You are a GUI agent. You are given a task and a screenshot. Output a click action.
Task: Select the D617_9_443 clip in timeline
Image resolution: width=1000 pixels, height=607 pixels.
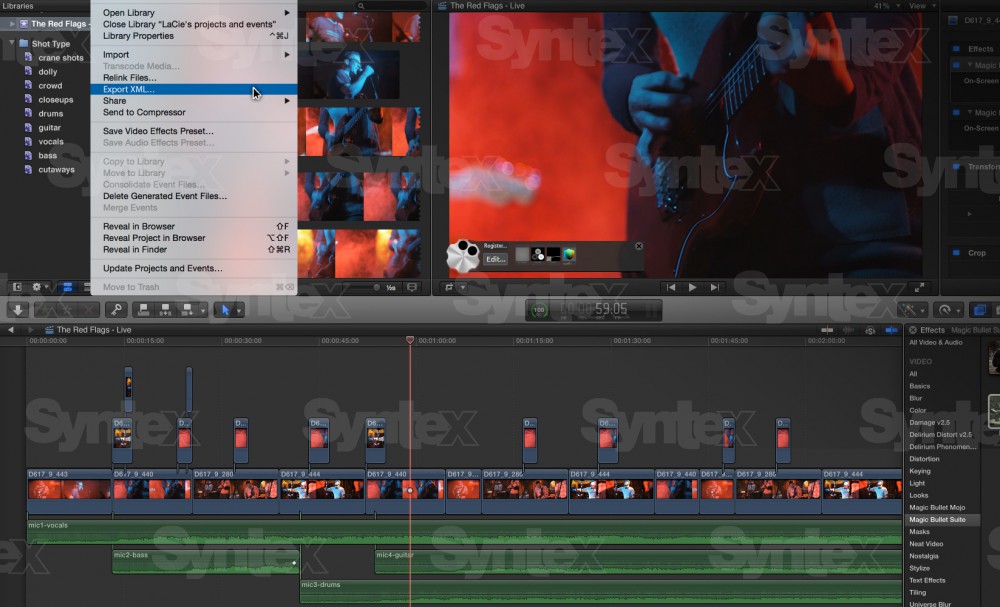point(70,491)
